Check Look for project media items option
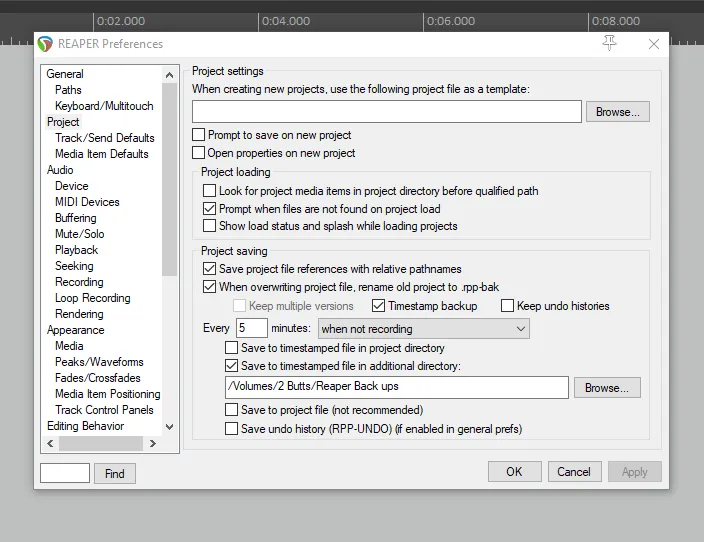704x542 pixels. 209,190
